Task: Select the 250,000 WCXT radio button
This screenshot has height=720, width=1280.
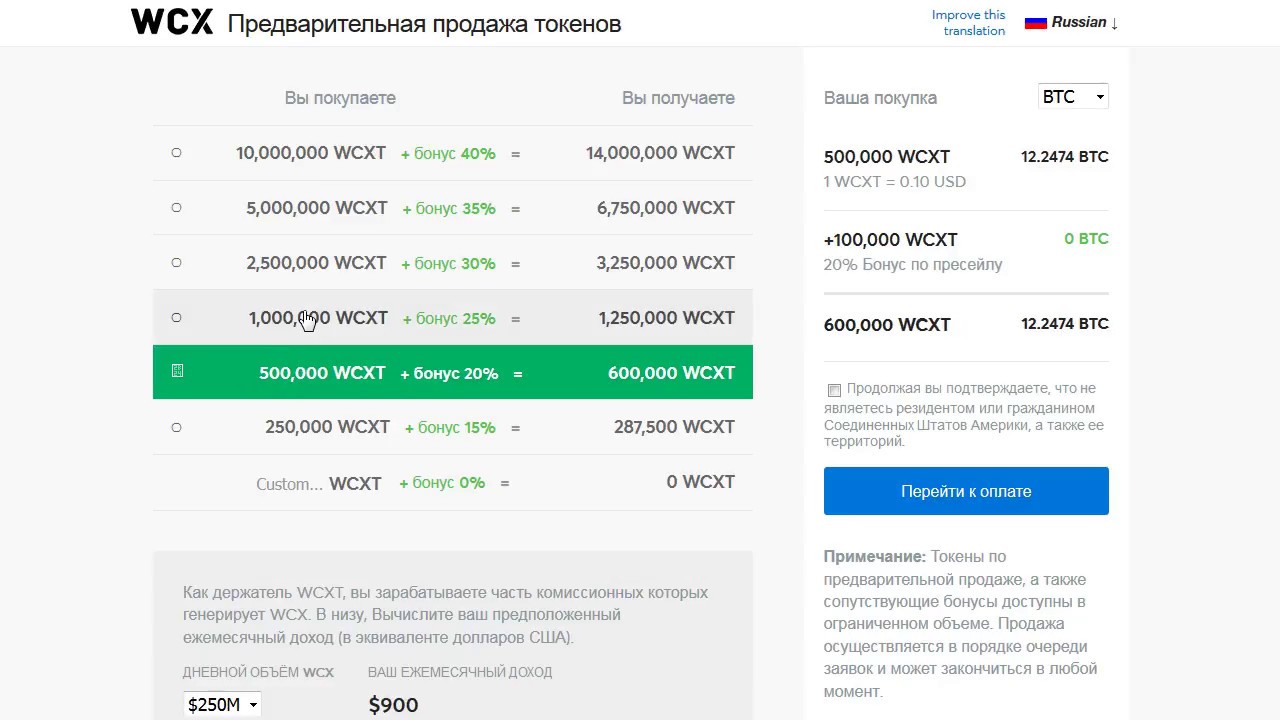Action: [x=177, y=428]
